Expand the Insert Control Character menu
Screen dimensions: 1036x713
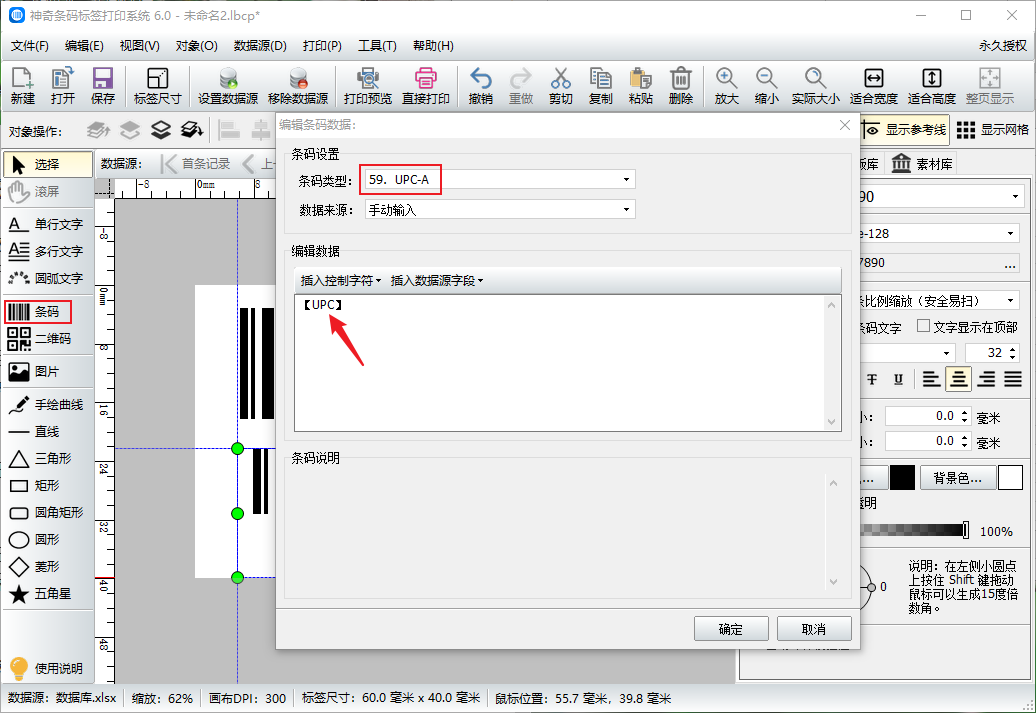(341, 281)
